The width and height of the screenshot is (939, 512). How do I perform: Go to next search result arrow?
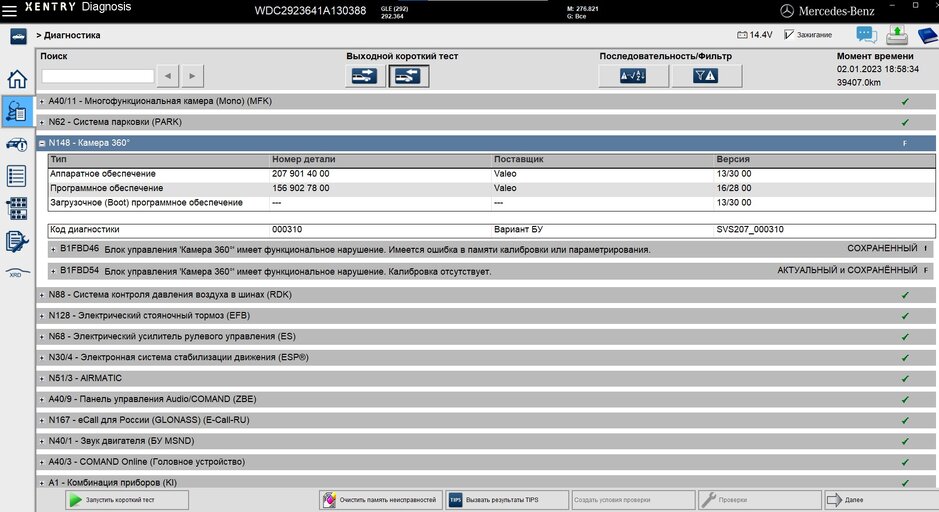192,76
